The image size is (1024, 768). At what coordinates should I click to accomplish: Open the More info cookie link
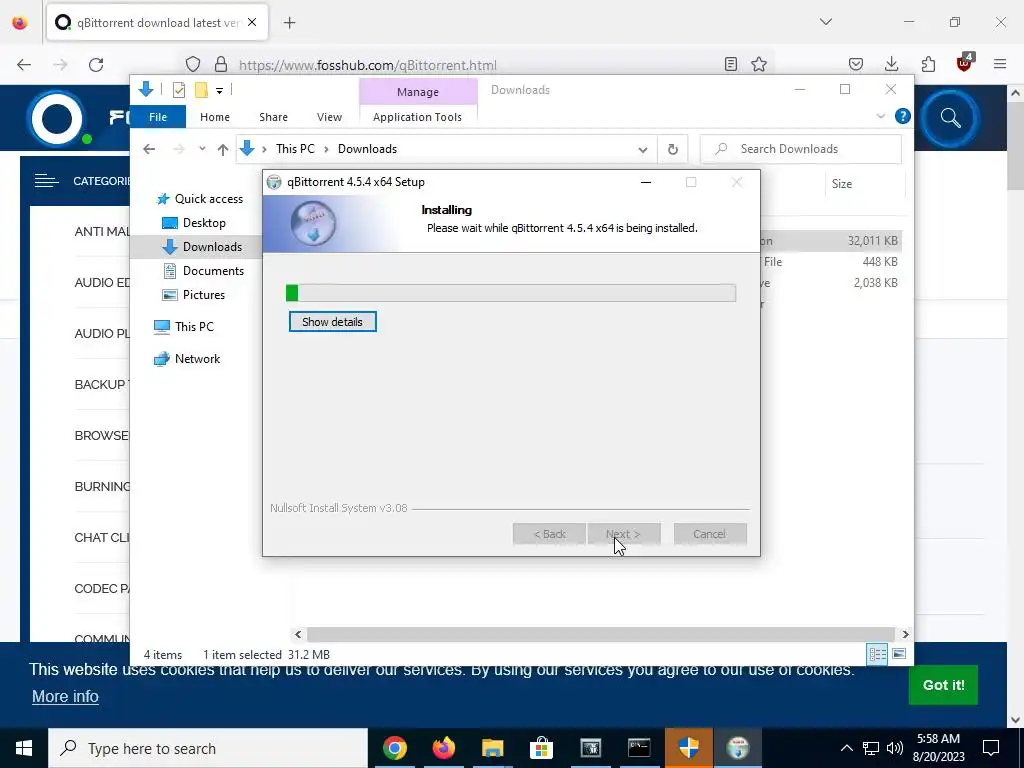(x=65, y=697)
